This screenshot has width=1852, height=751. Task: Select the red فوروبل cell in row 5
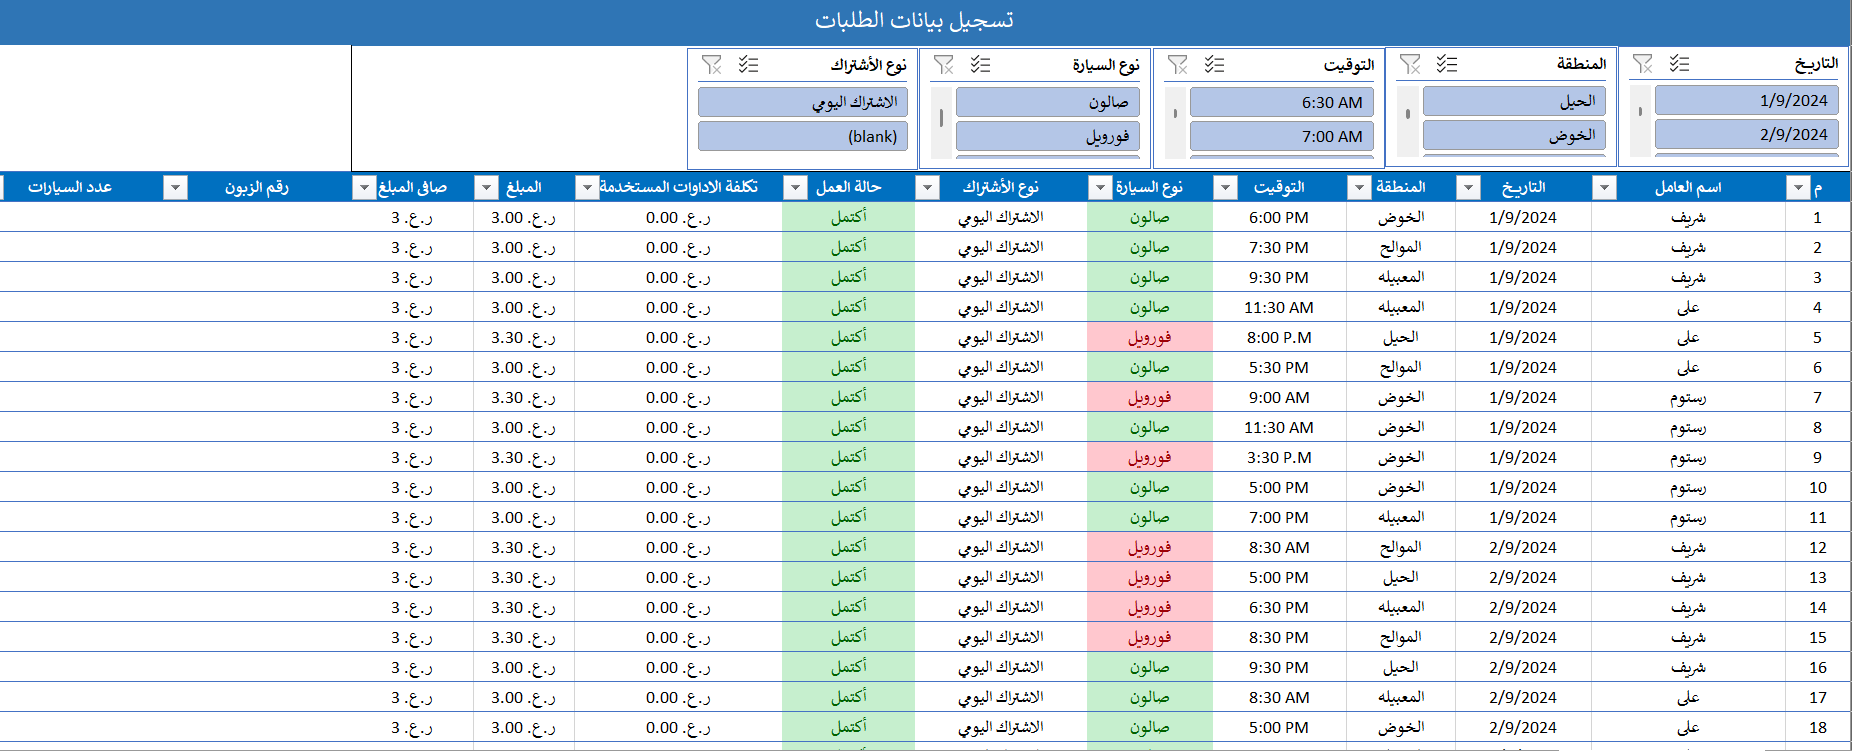click(x=1150, y=338)
